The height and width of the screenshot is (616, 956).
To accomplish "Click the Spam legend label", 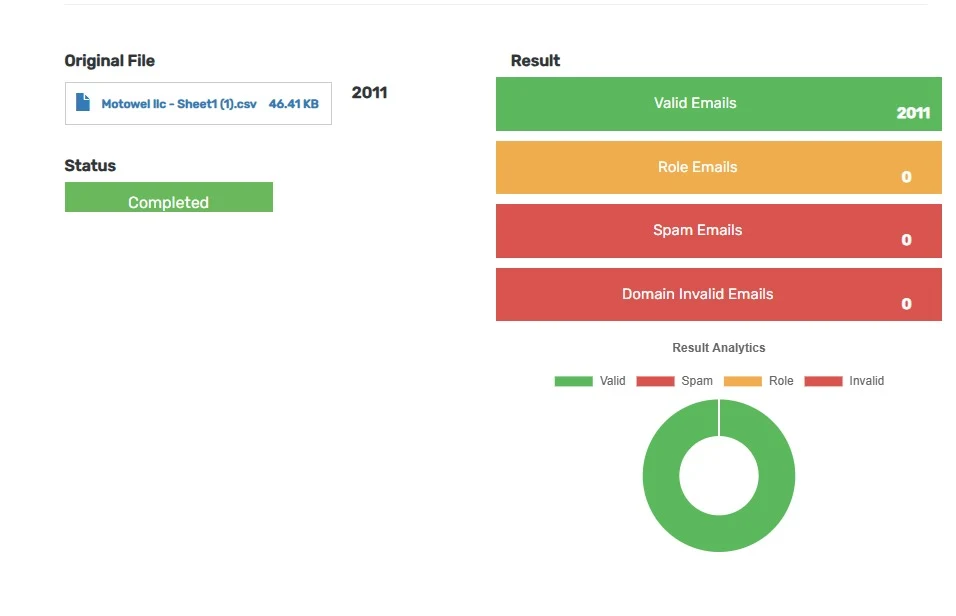I will (x=697, y=381).
